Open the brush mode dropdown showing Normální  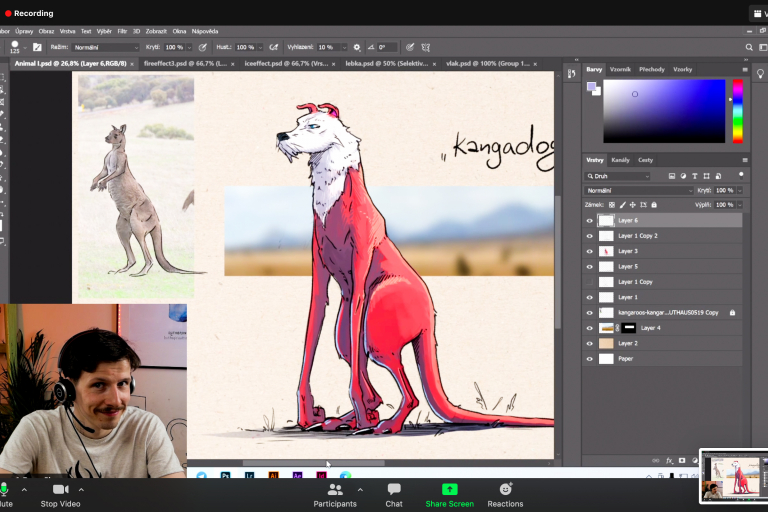[x=105, y=47]
